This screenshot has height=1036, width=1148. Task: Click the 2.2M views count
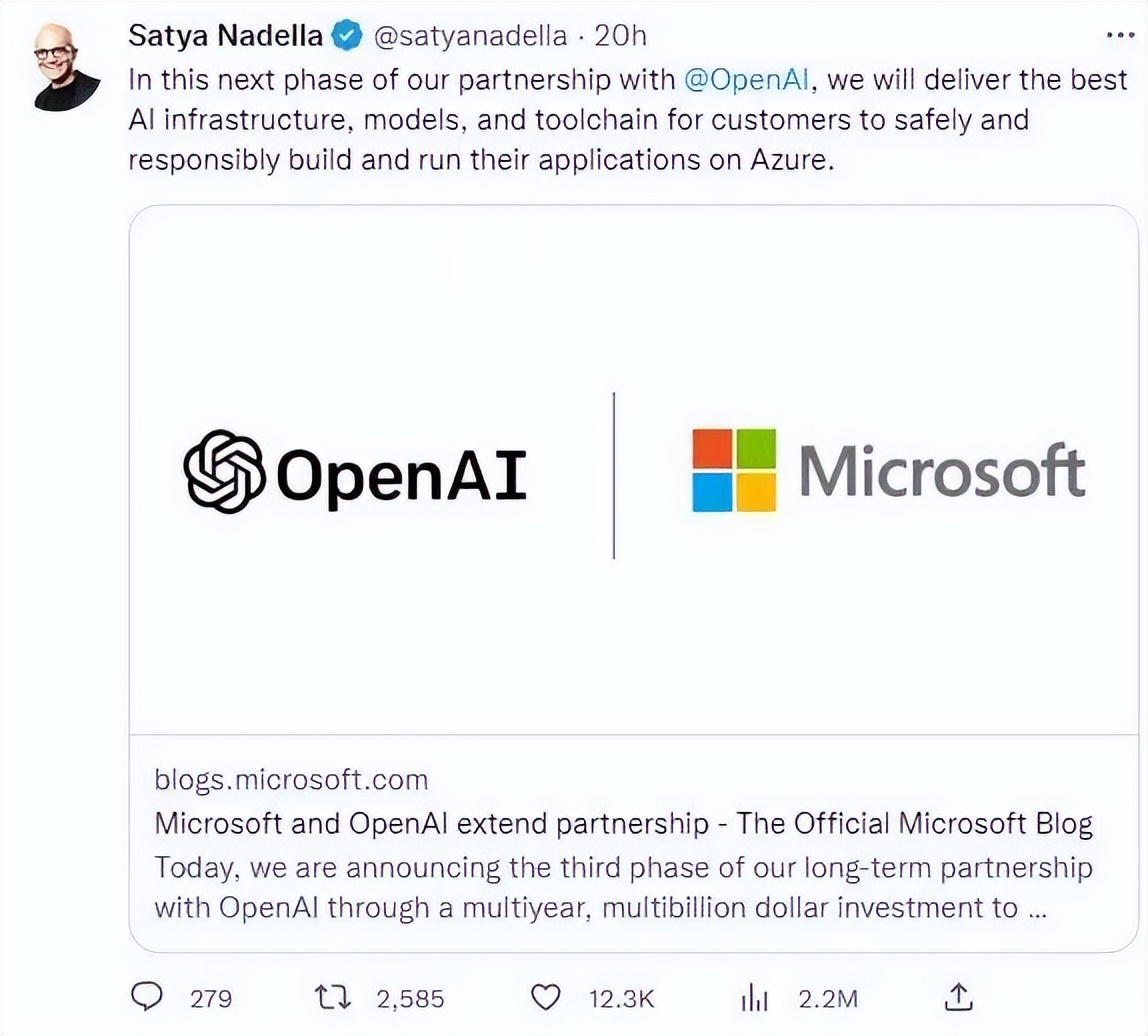click(x=828, y=997)
